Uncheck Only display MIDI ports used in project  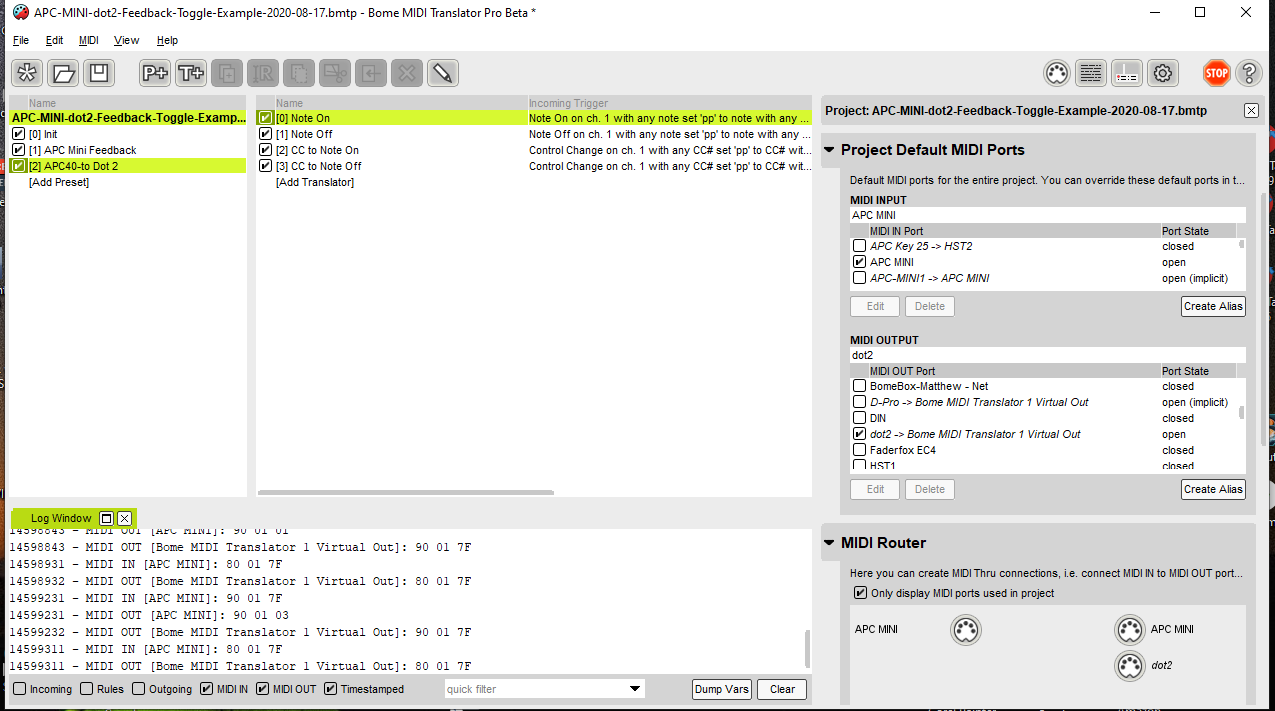(x=861, y=593)
